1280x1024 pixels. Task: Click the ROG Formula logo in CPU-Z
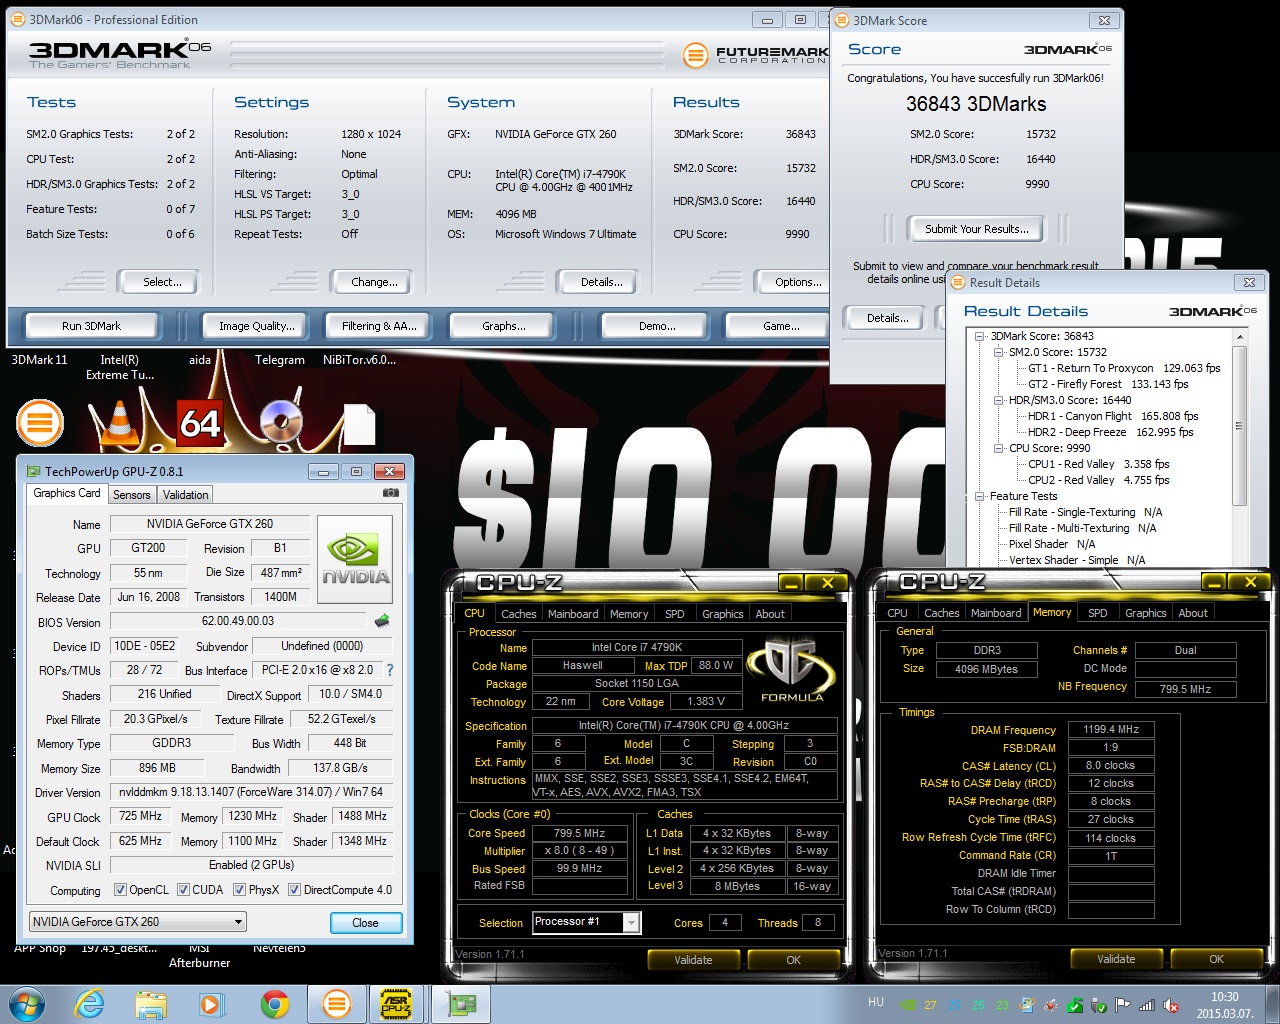point(792,670)
